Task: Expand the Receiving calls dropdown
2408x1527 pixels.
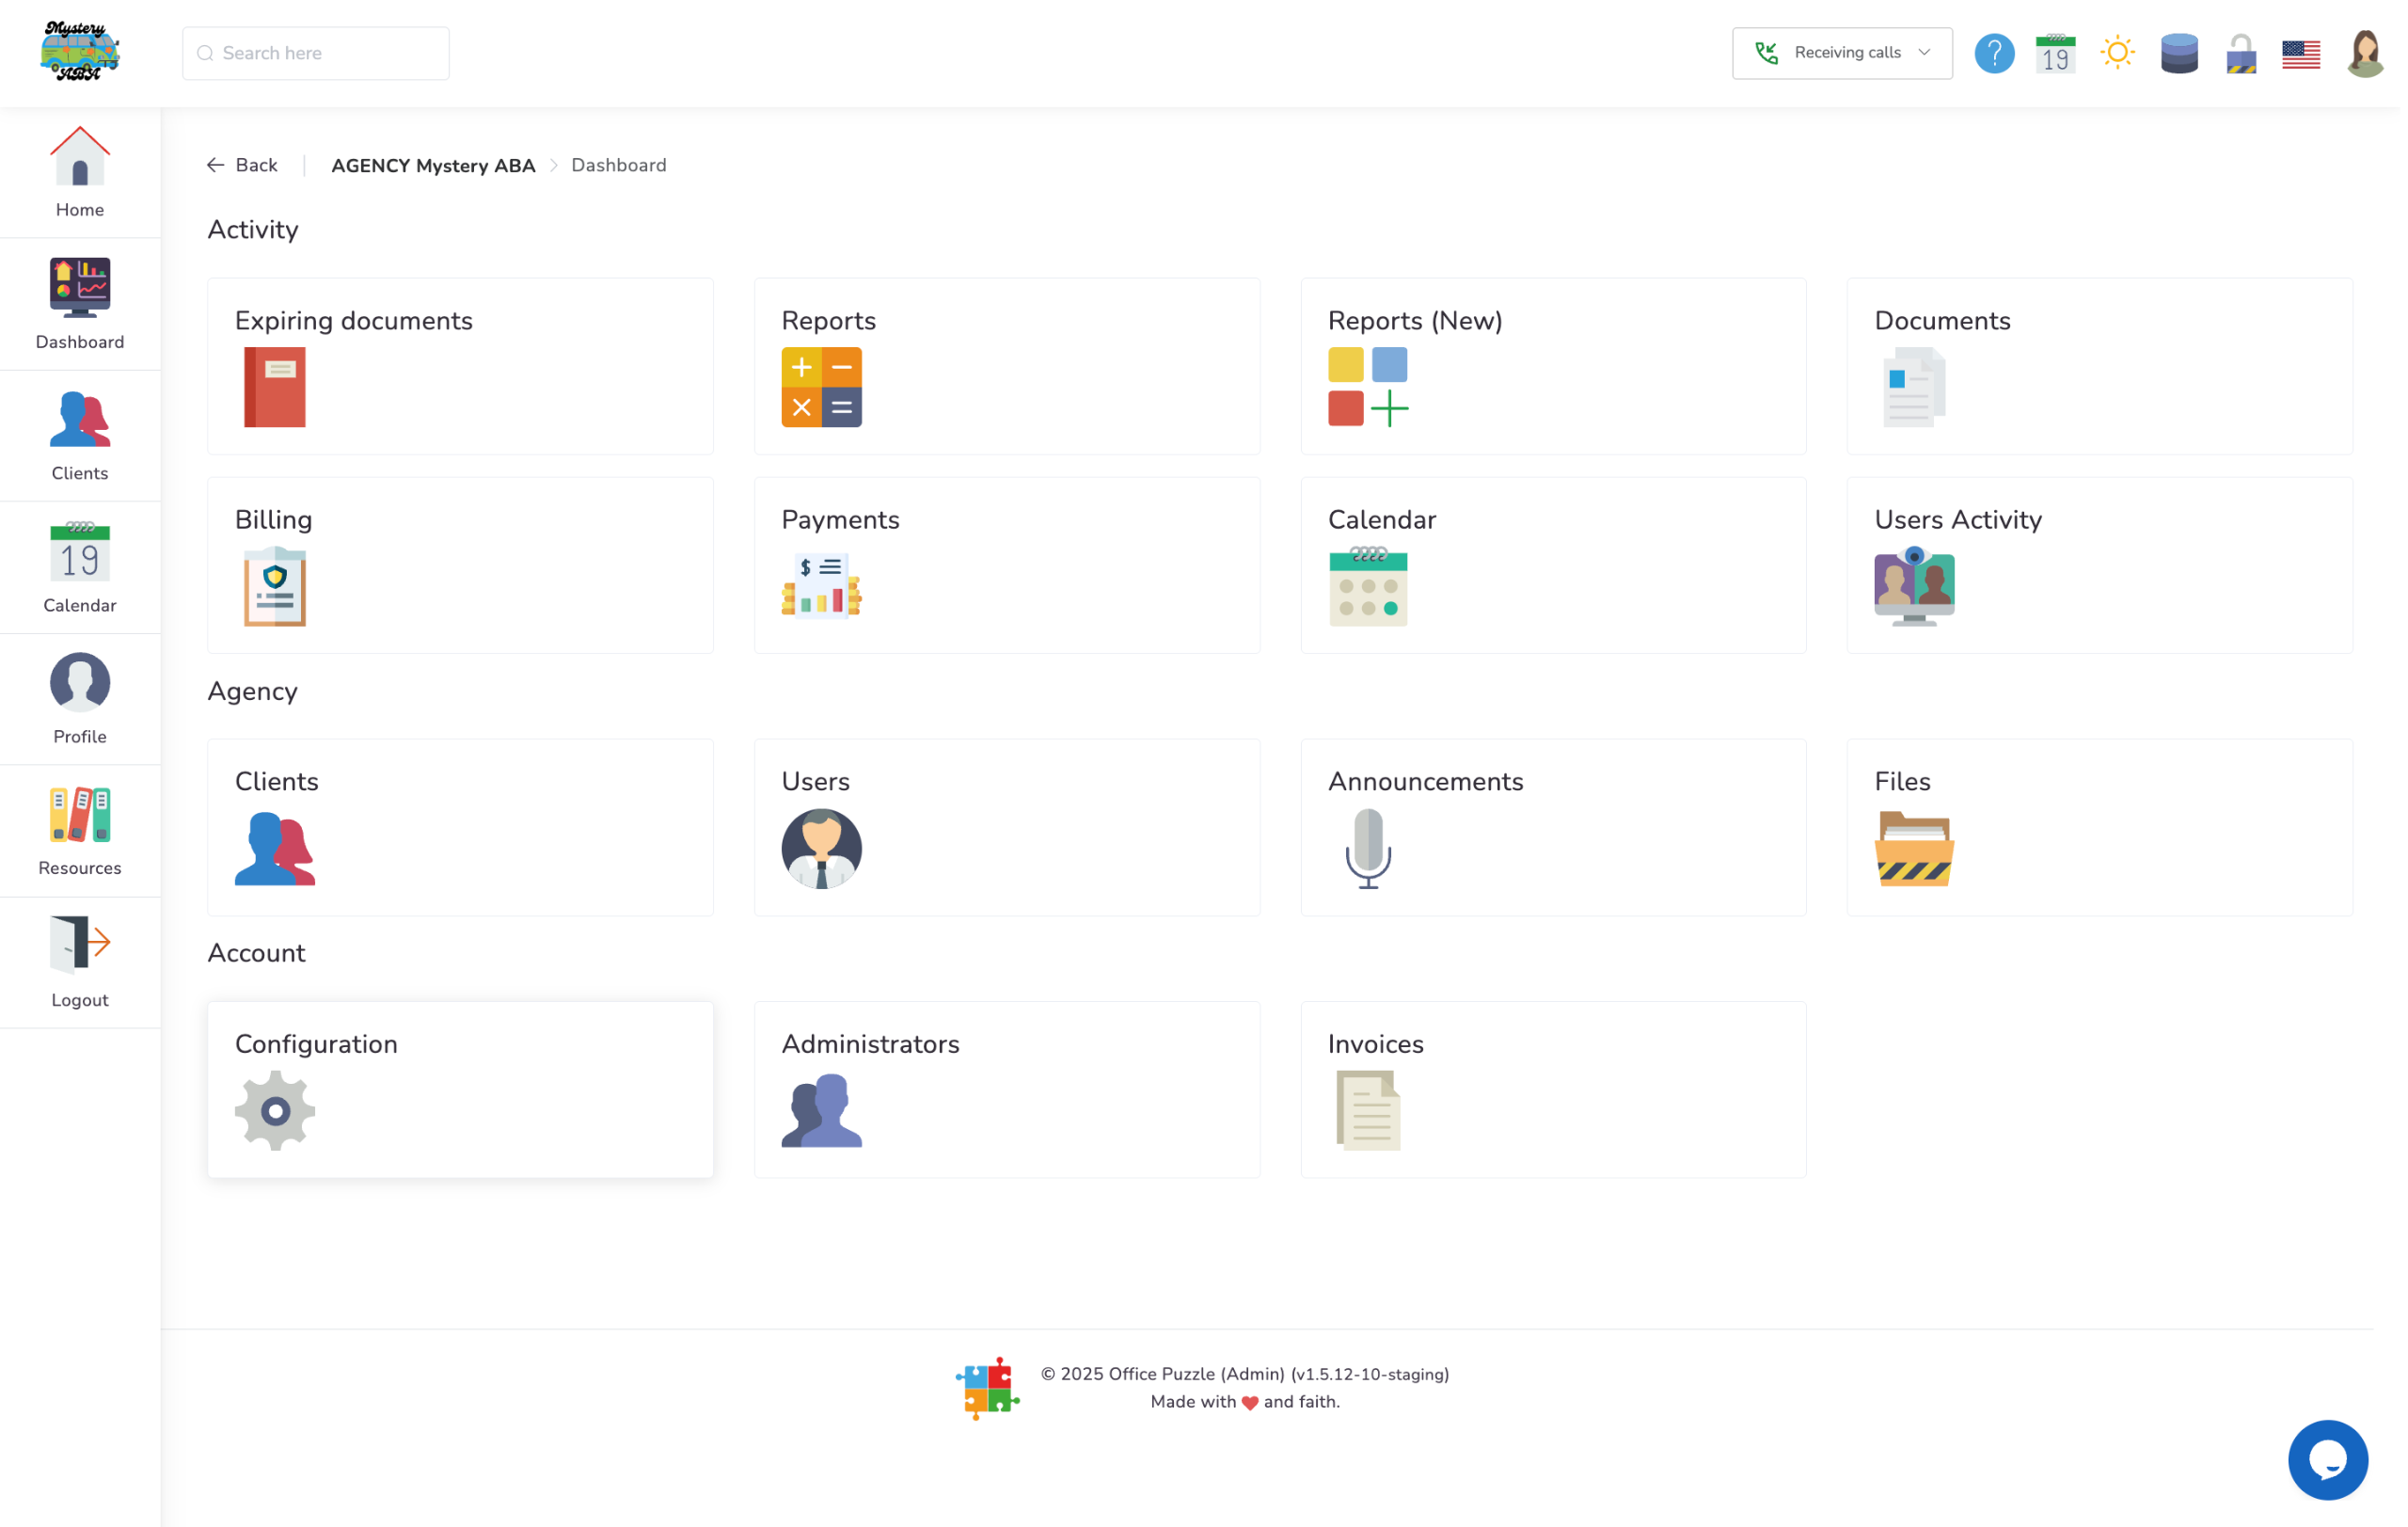Action: click(x=1842, y=53)
